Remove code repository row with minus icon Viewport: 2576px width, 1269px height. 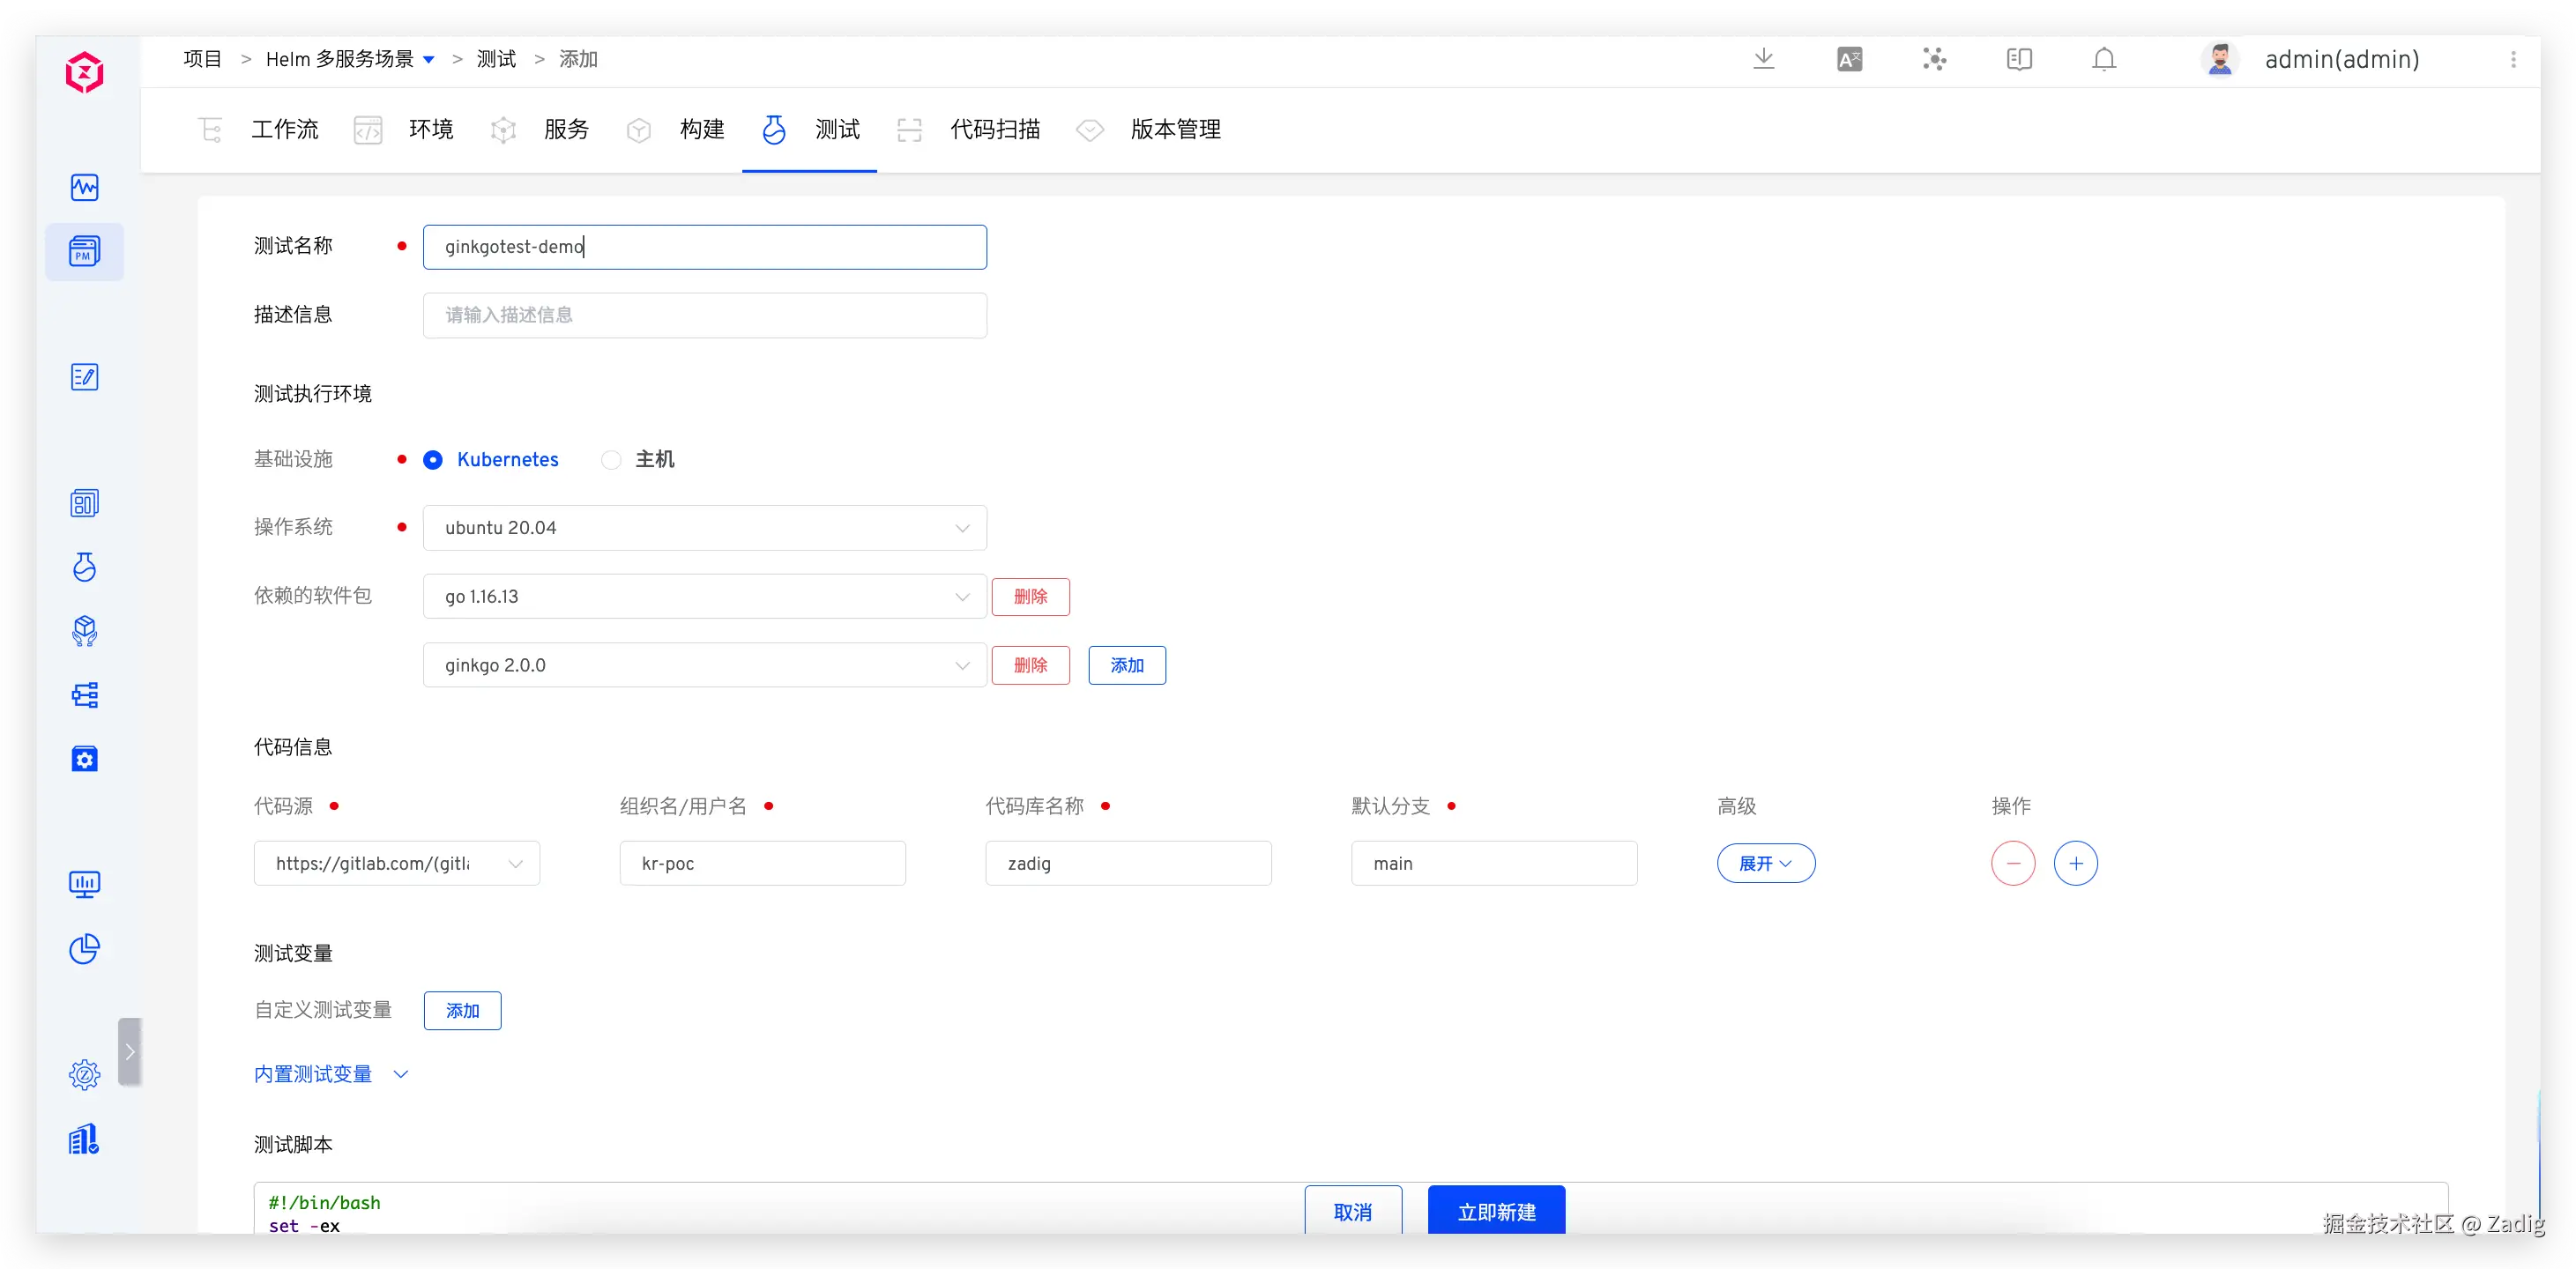click(2012, 863)
